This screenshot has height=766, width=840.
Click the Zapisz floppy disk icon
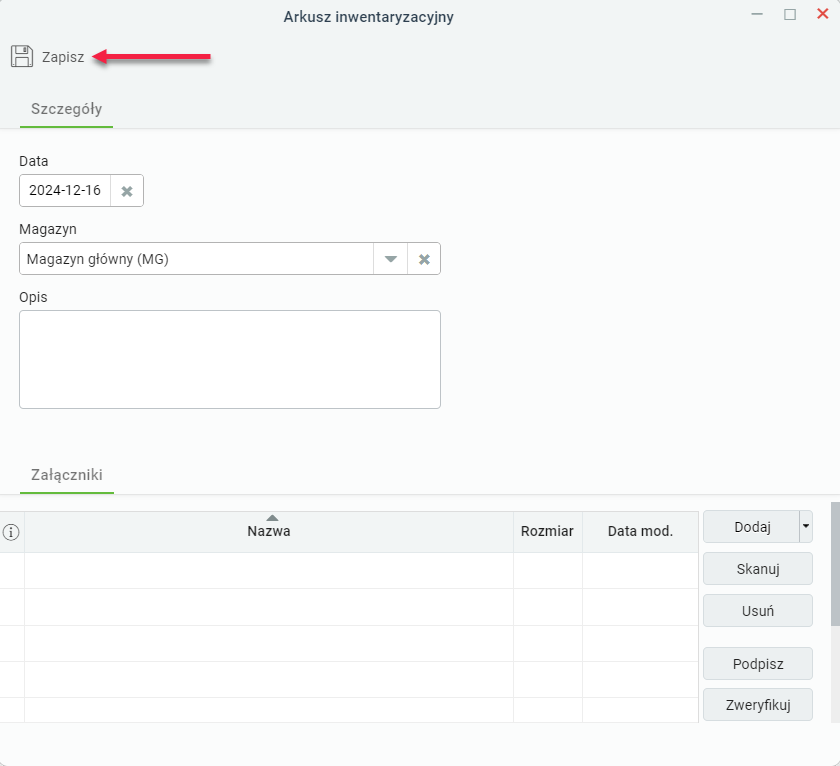(x=22, y=56)
